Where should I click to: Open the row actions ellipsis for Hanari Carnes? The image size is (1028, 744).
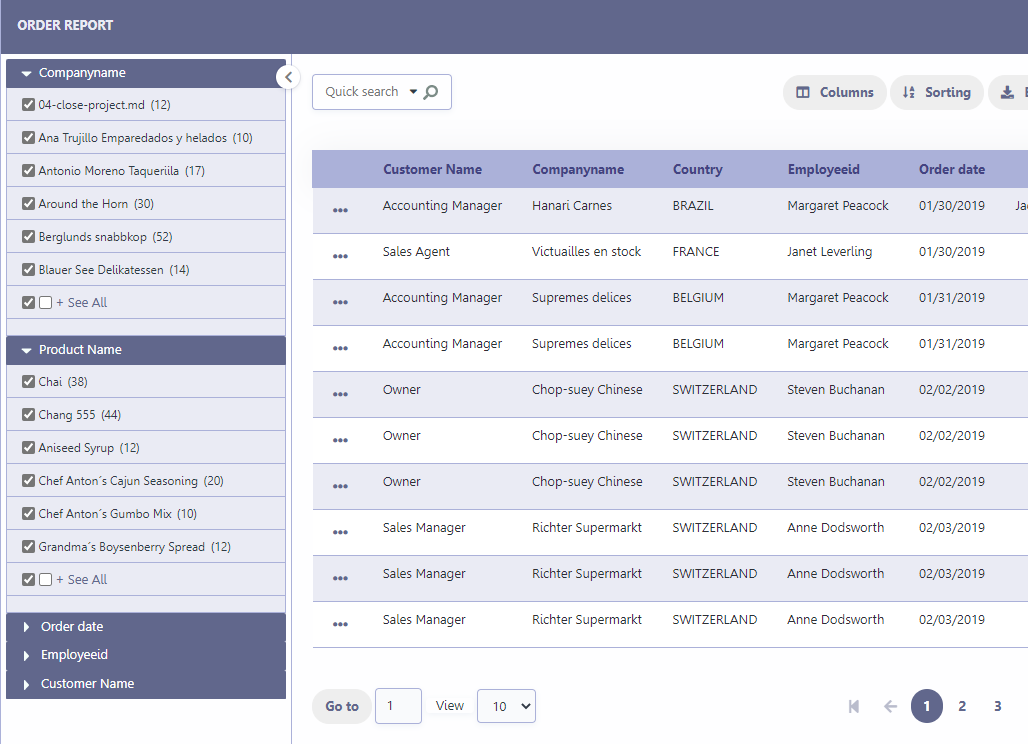pyautogui.click(x=340, y=210)
